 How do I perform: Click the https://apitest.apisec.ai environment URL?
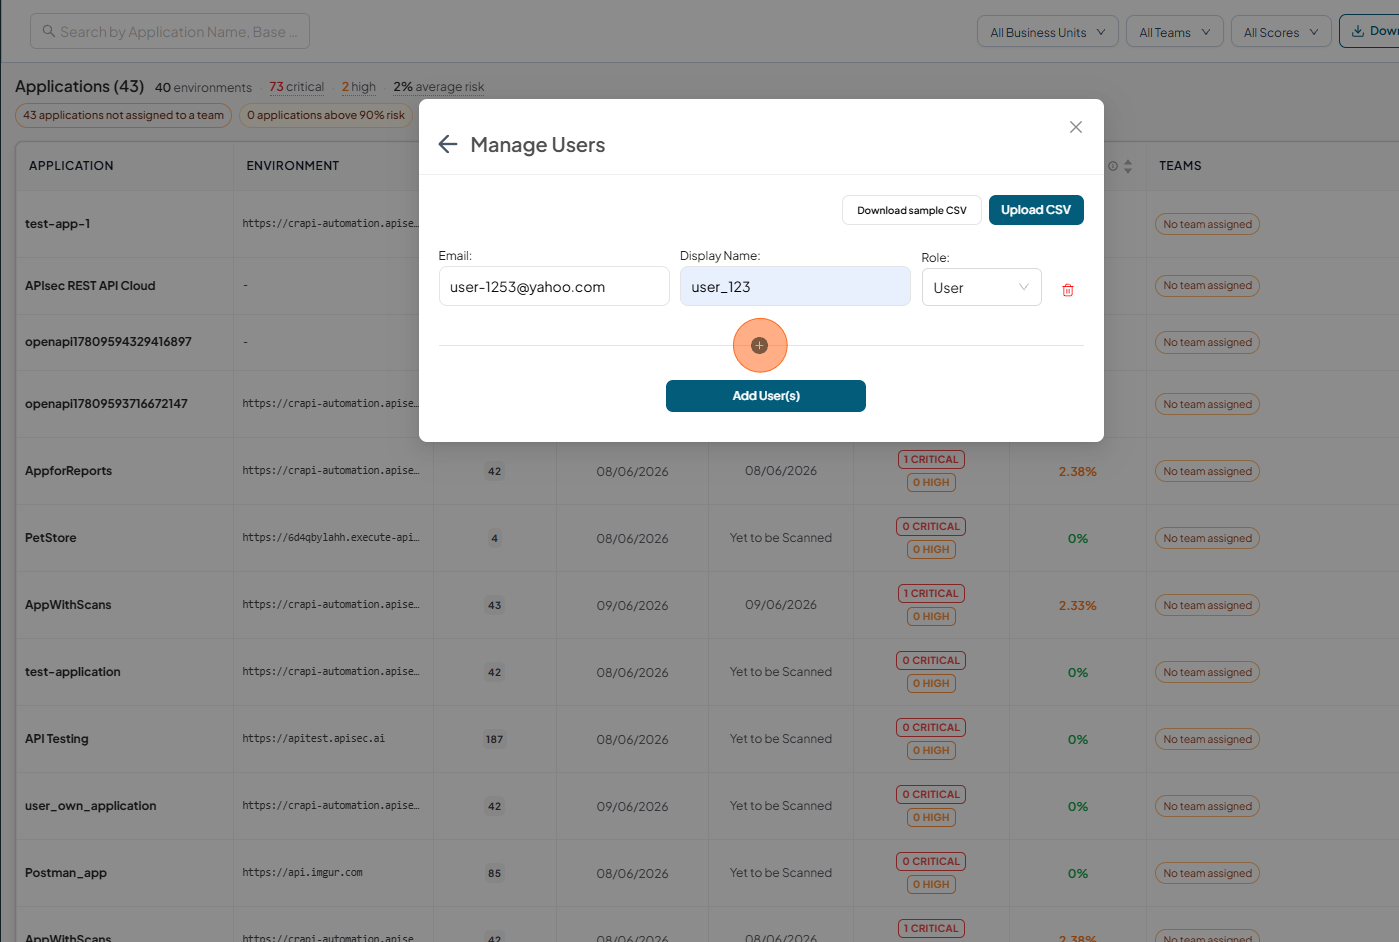(314, 739)
